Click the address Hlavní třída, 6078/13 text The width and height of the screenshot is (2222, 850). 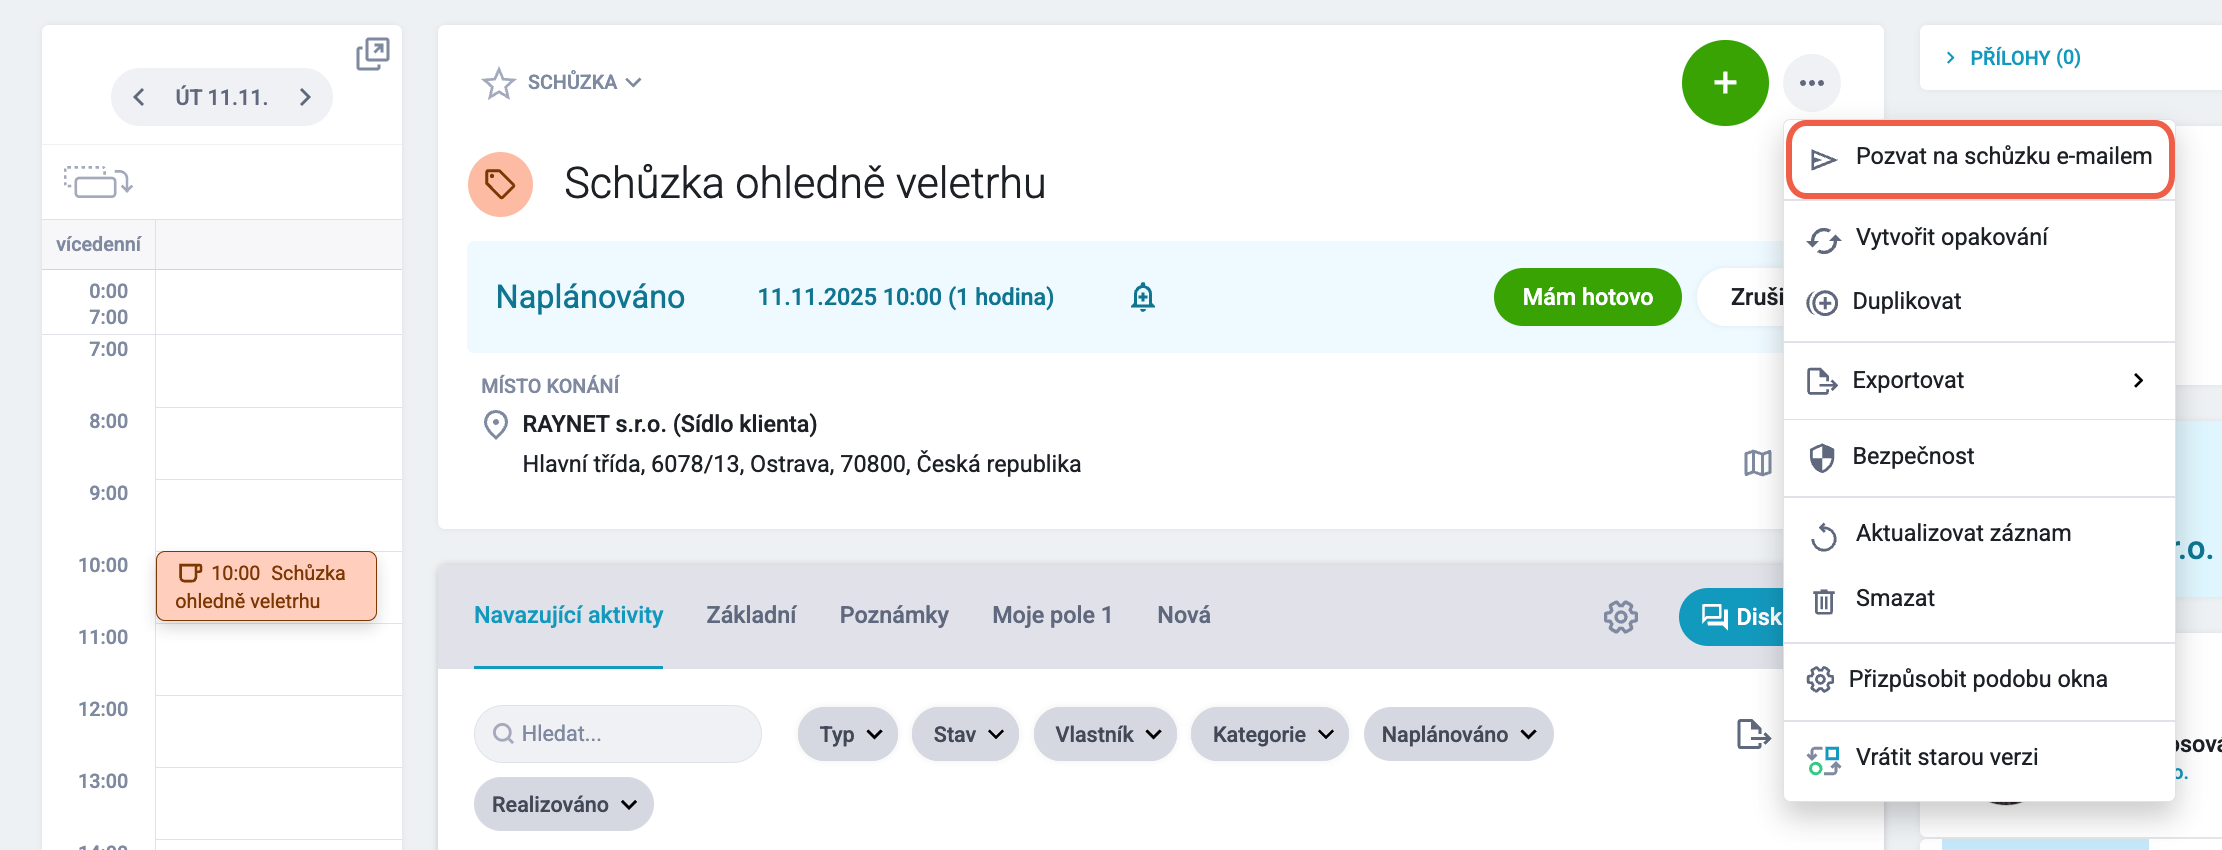click(x=802, y=465)
